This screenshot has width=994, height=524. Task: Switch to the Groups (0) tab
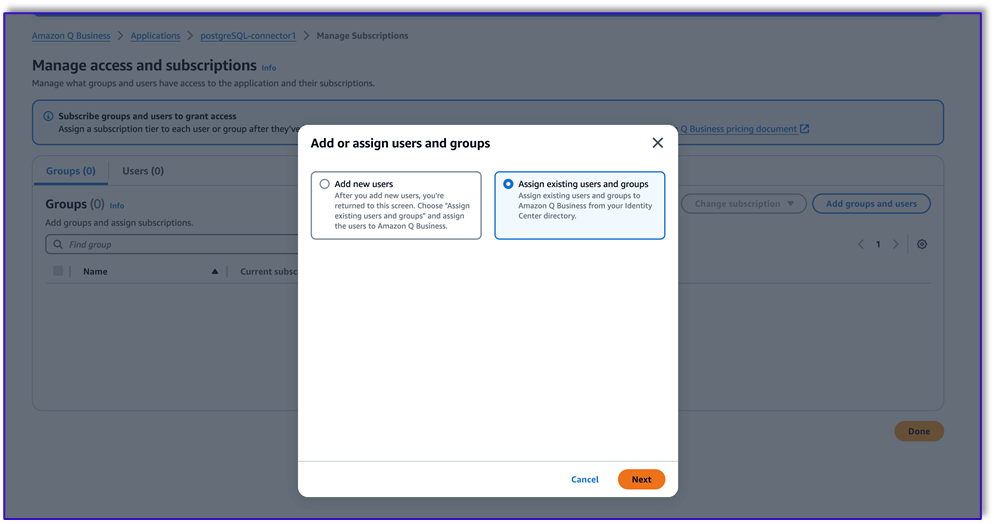(x=70, y=171)
